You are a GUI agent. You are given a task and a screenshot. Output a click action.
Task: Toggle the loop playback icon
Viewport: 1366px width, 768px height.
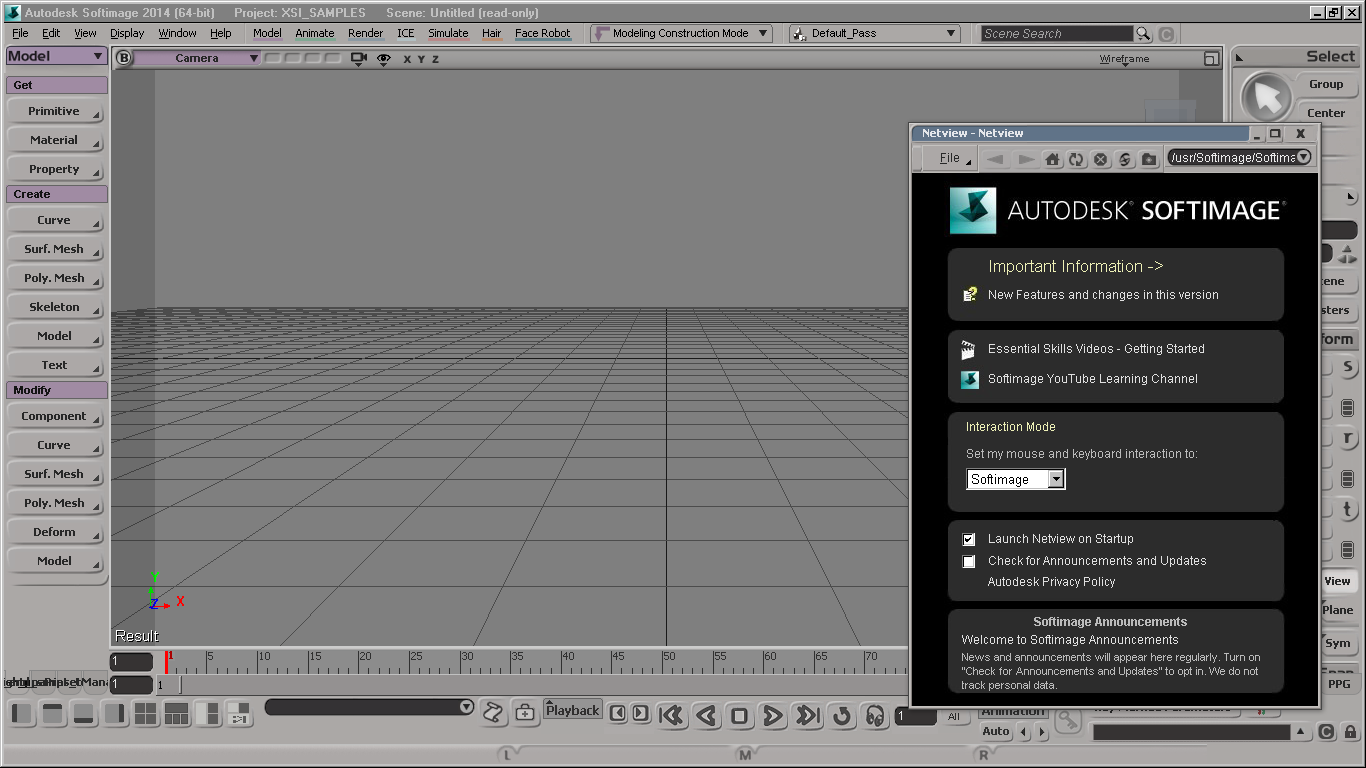pyautogui.click(x=842, y=715)
